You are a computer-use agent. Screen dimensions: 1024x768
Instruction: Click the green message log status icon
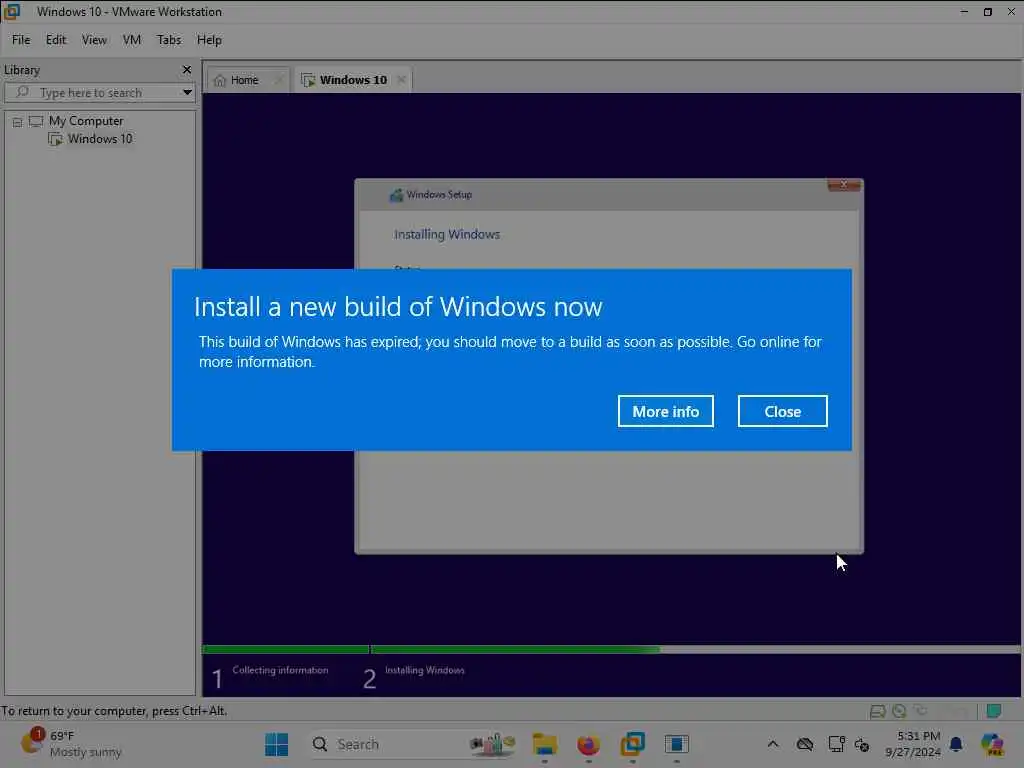coord(994,711)
